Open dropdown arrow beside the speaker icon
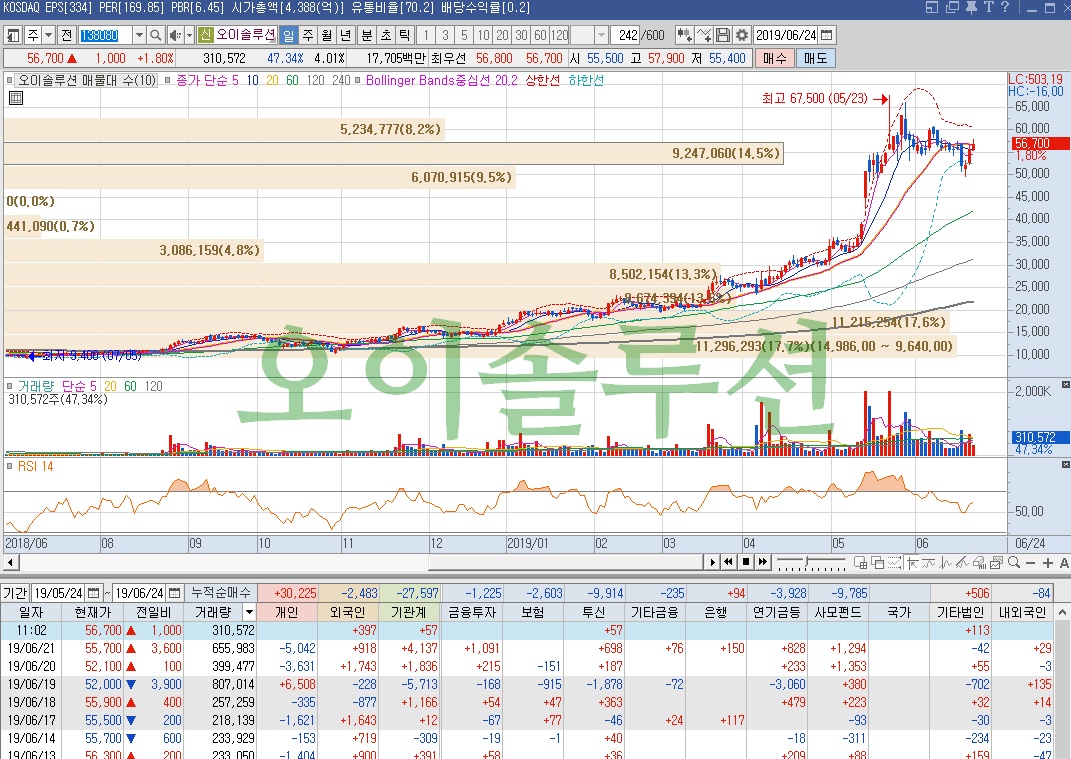The height and width of the screenshot is (759, 1071). (x=190, y=35)
